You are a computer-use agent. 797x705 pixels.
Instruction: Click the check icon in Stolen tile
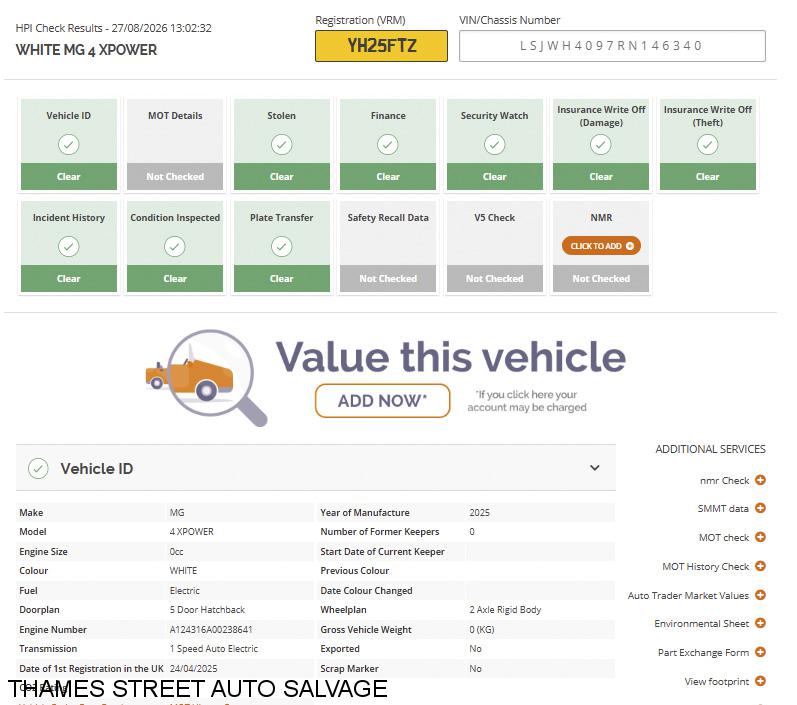pos(282,144)
